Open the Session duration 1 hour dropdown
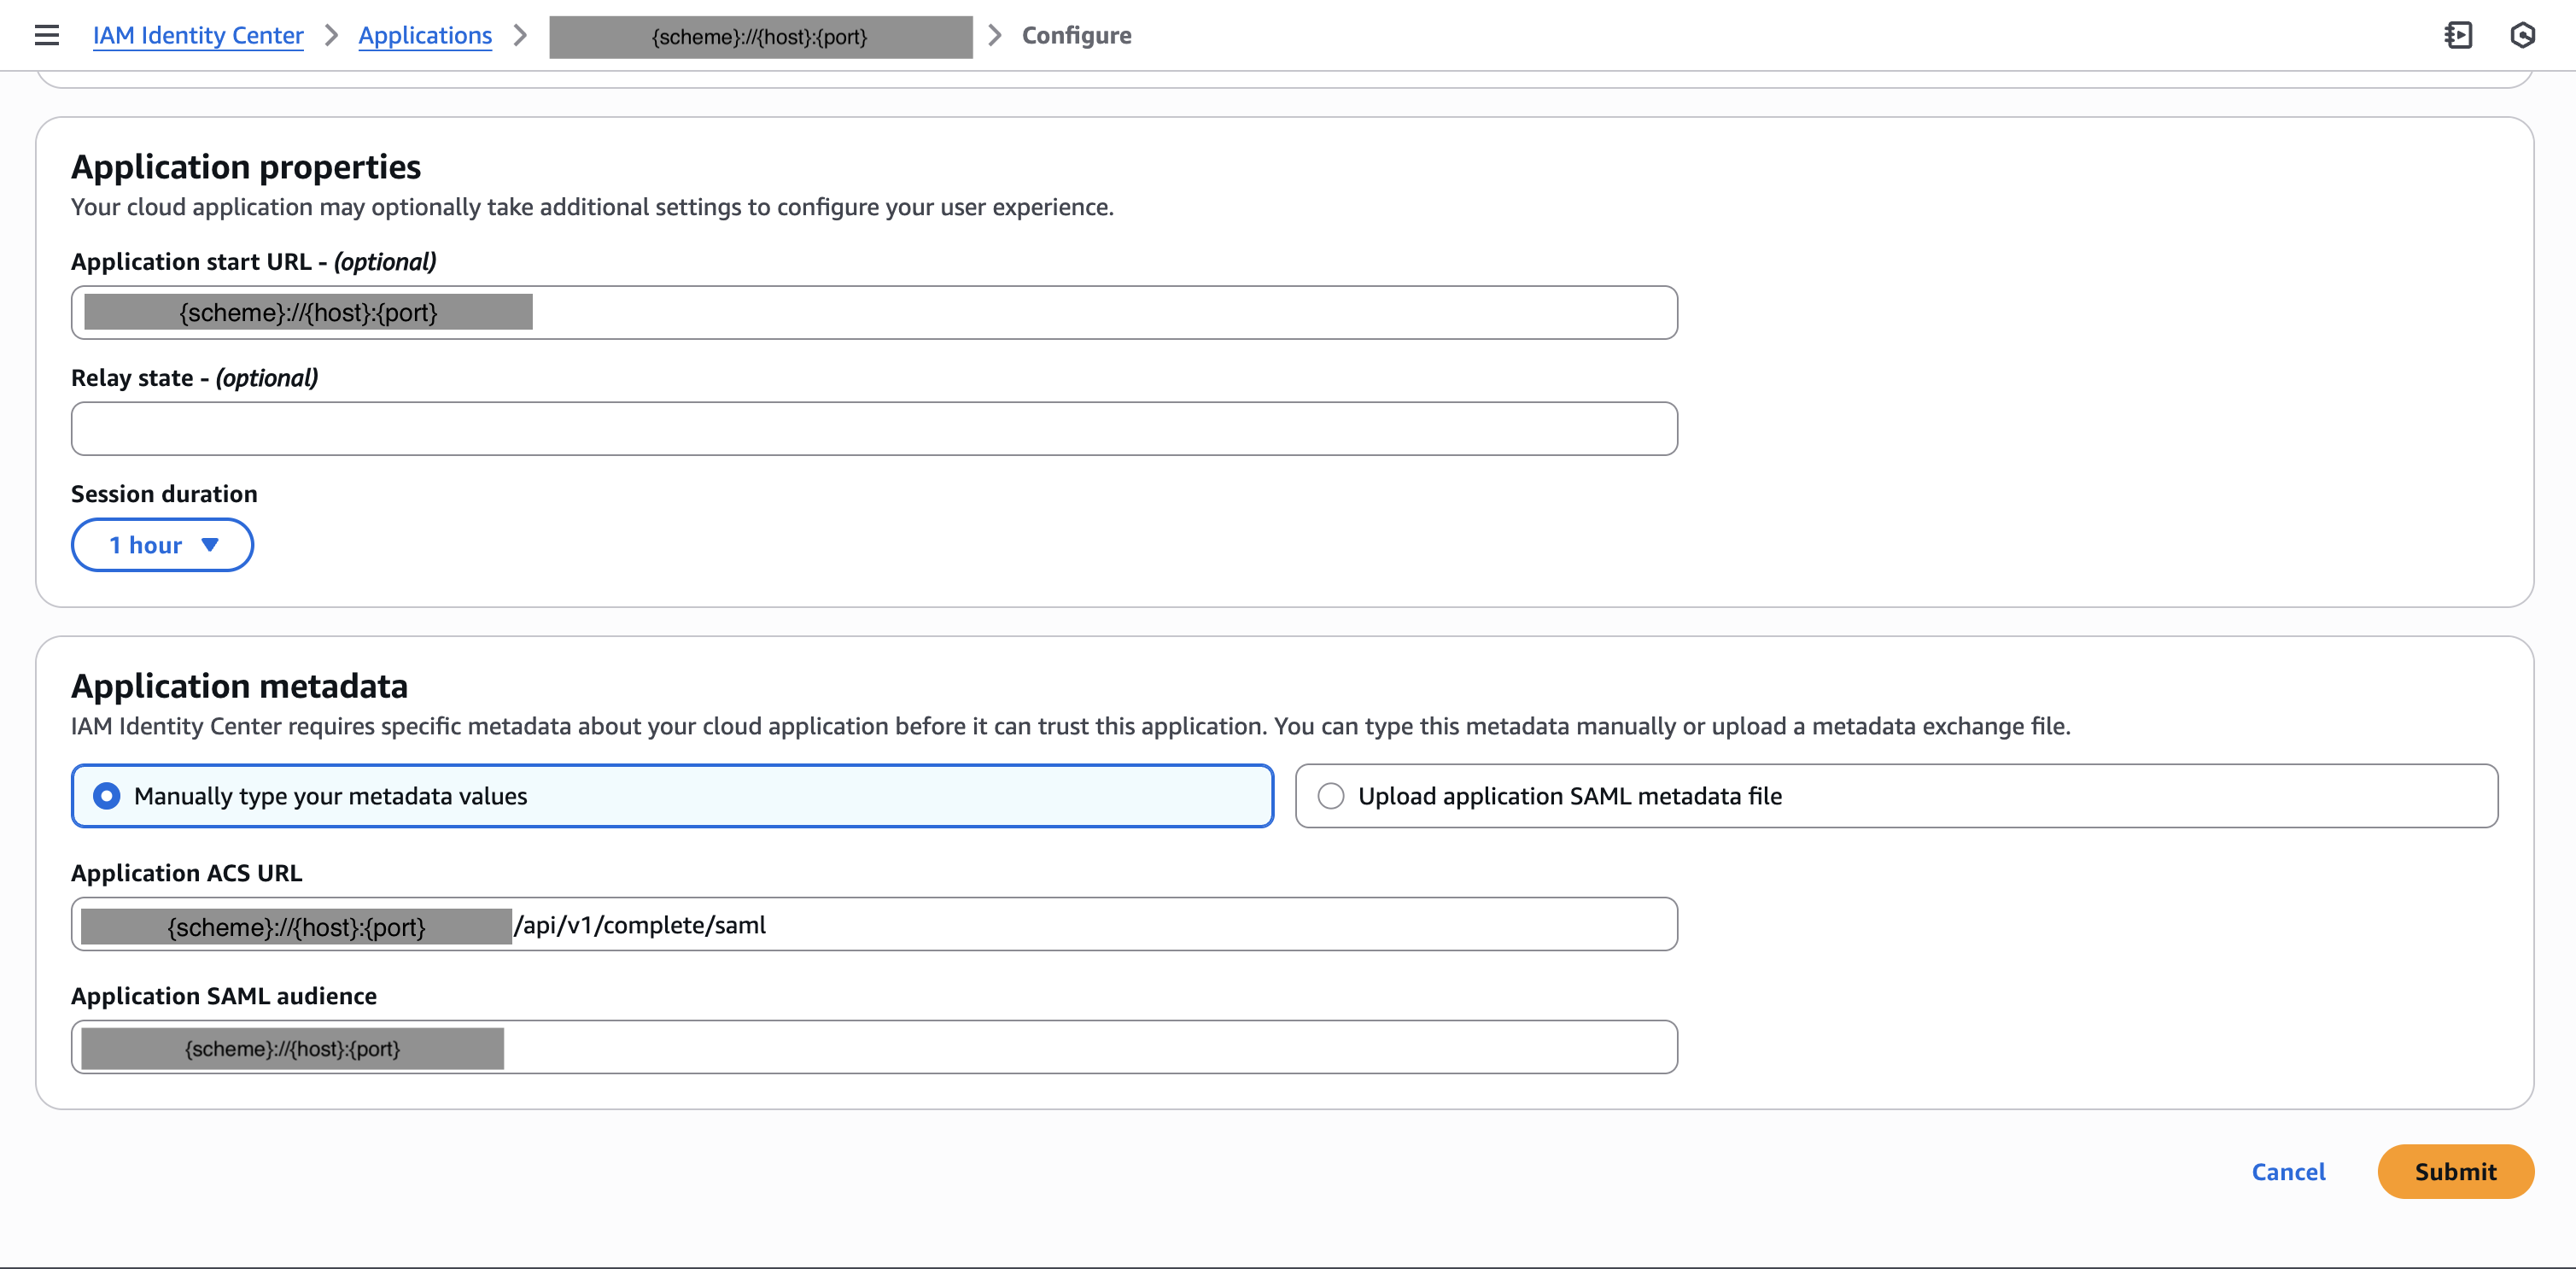2576x1269 pixels. (x=162, y=545)
